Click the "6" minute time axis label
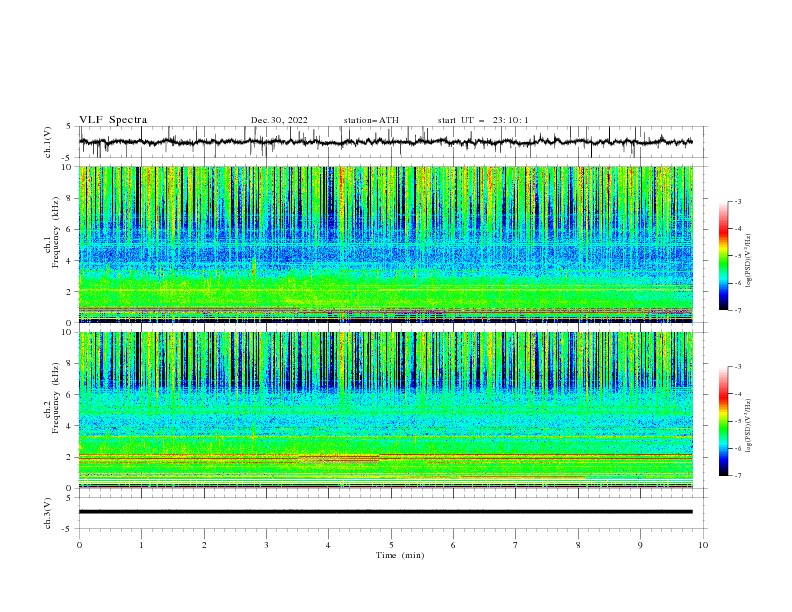Image resolution: width=792 pixels, height=612 pixels. click(x=453, y=545)
